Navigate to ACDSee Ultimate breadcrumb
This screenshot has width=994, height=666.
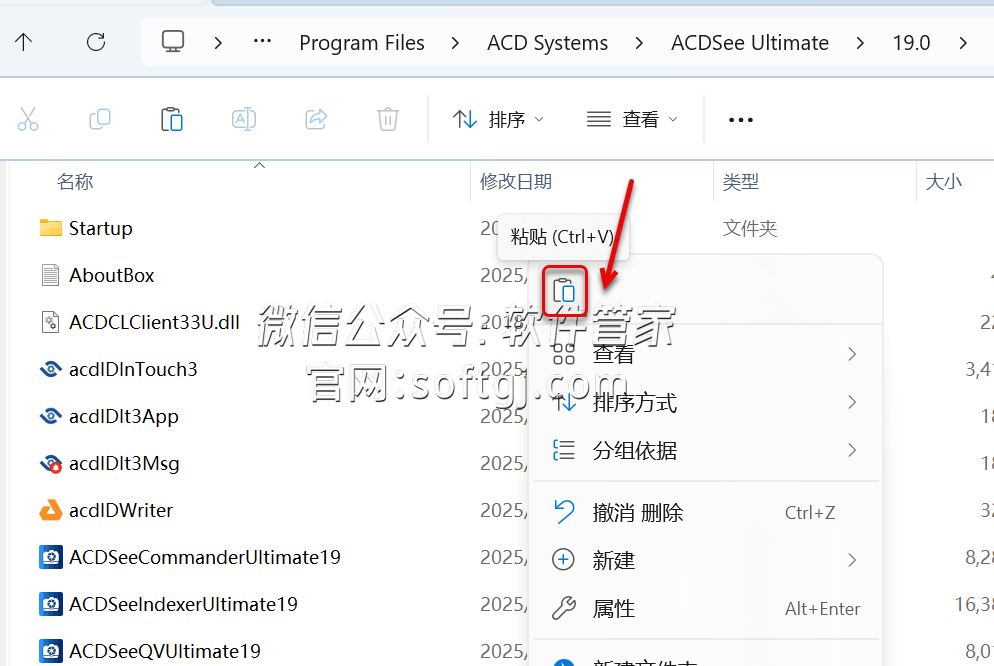click(x=750, y=42)
